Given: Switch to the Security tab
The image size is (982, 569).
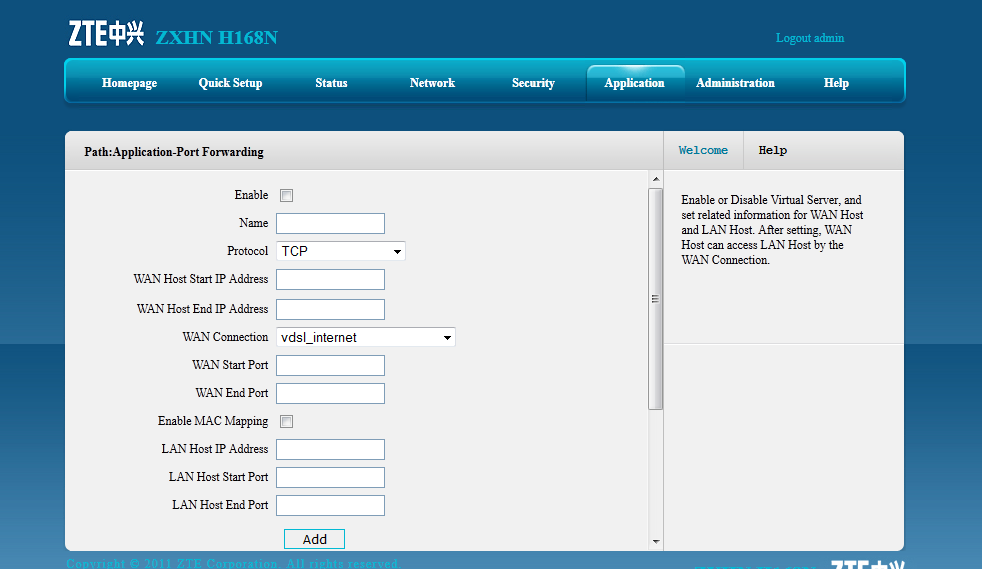Looking at the screenshot, I should tap(533, 83).
